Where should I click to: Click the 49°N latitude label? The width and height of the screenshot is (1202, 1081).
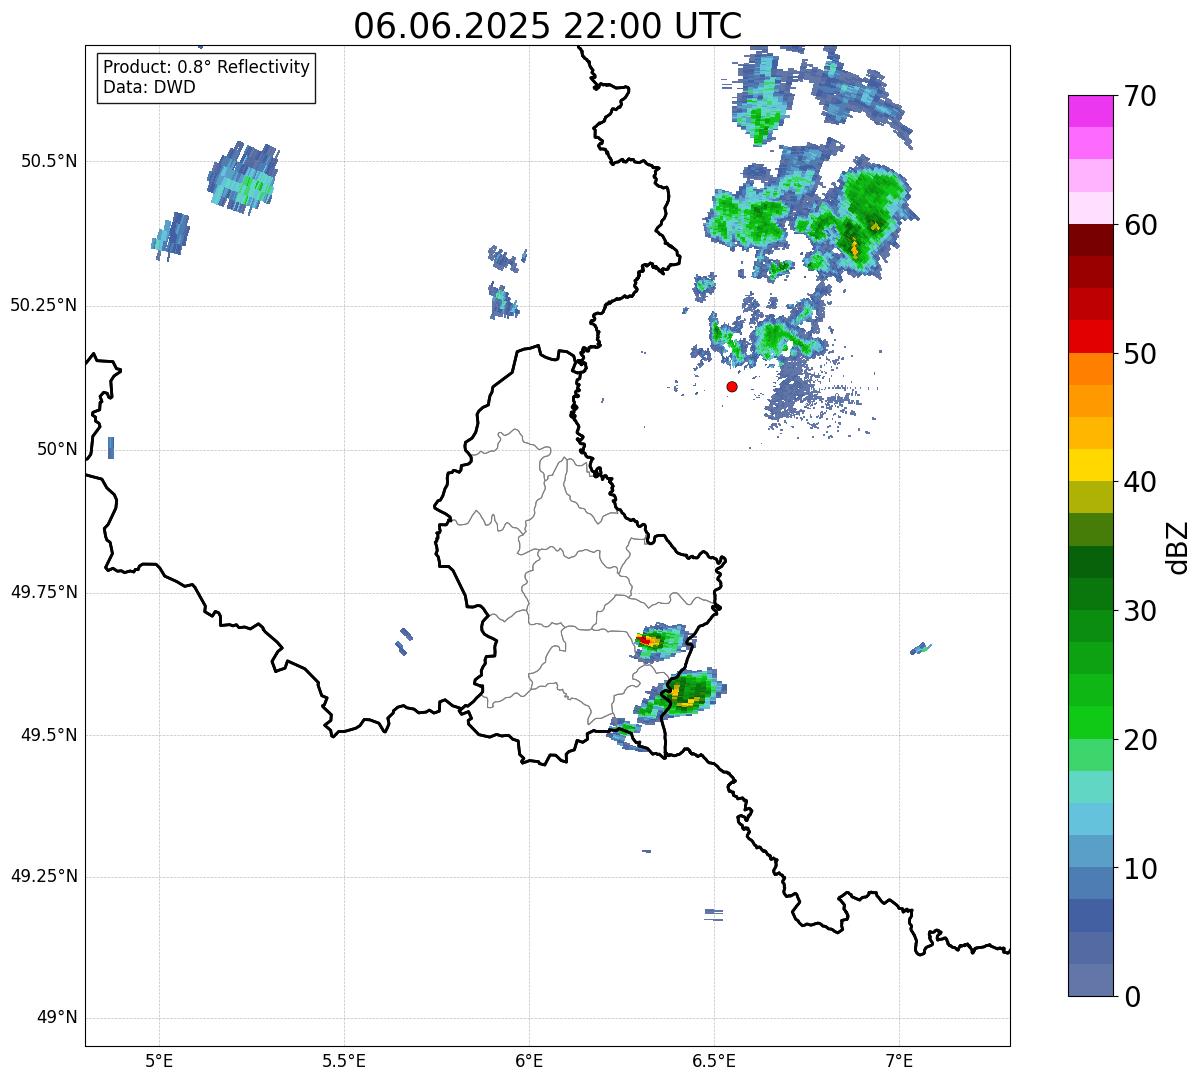click(x=57, y=1018)
